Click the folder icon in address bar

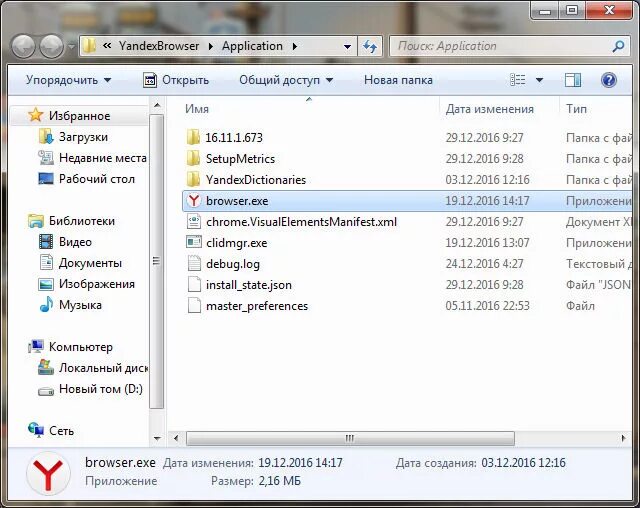[89, 46]
